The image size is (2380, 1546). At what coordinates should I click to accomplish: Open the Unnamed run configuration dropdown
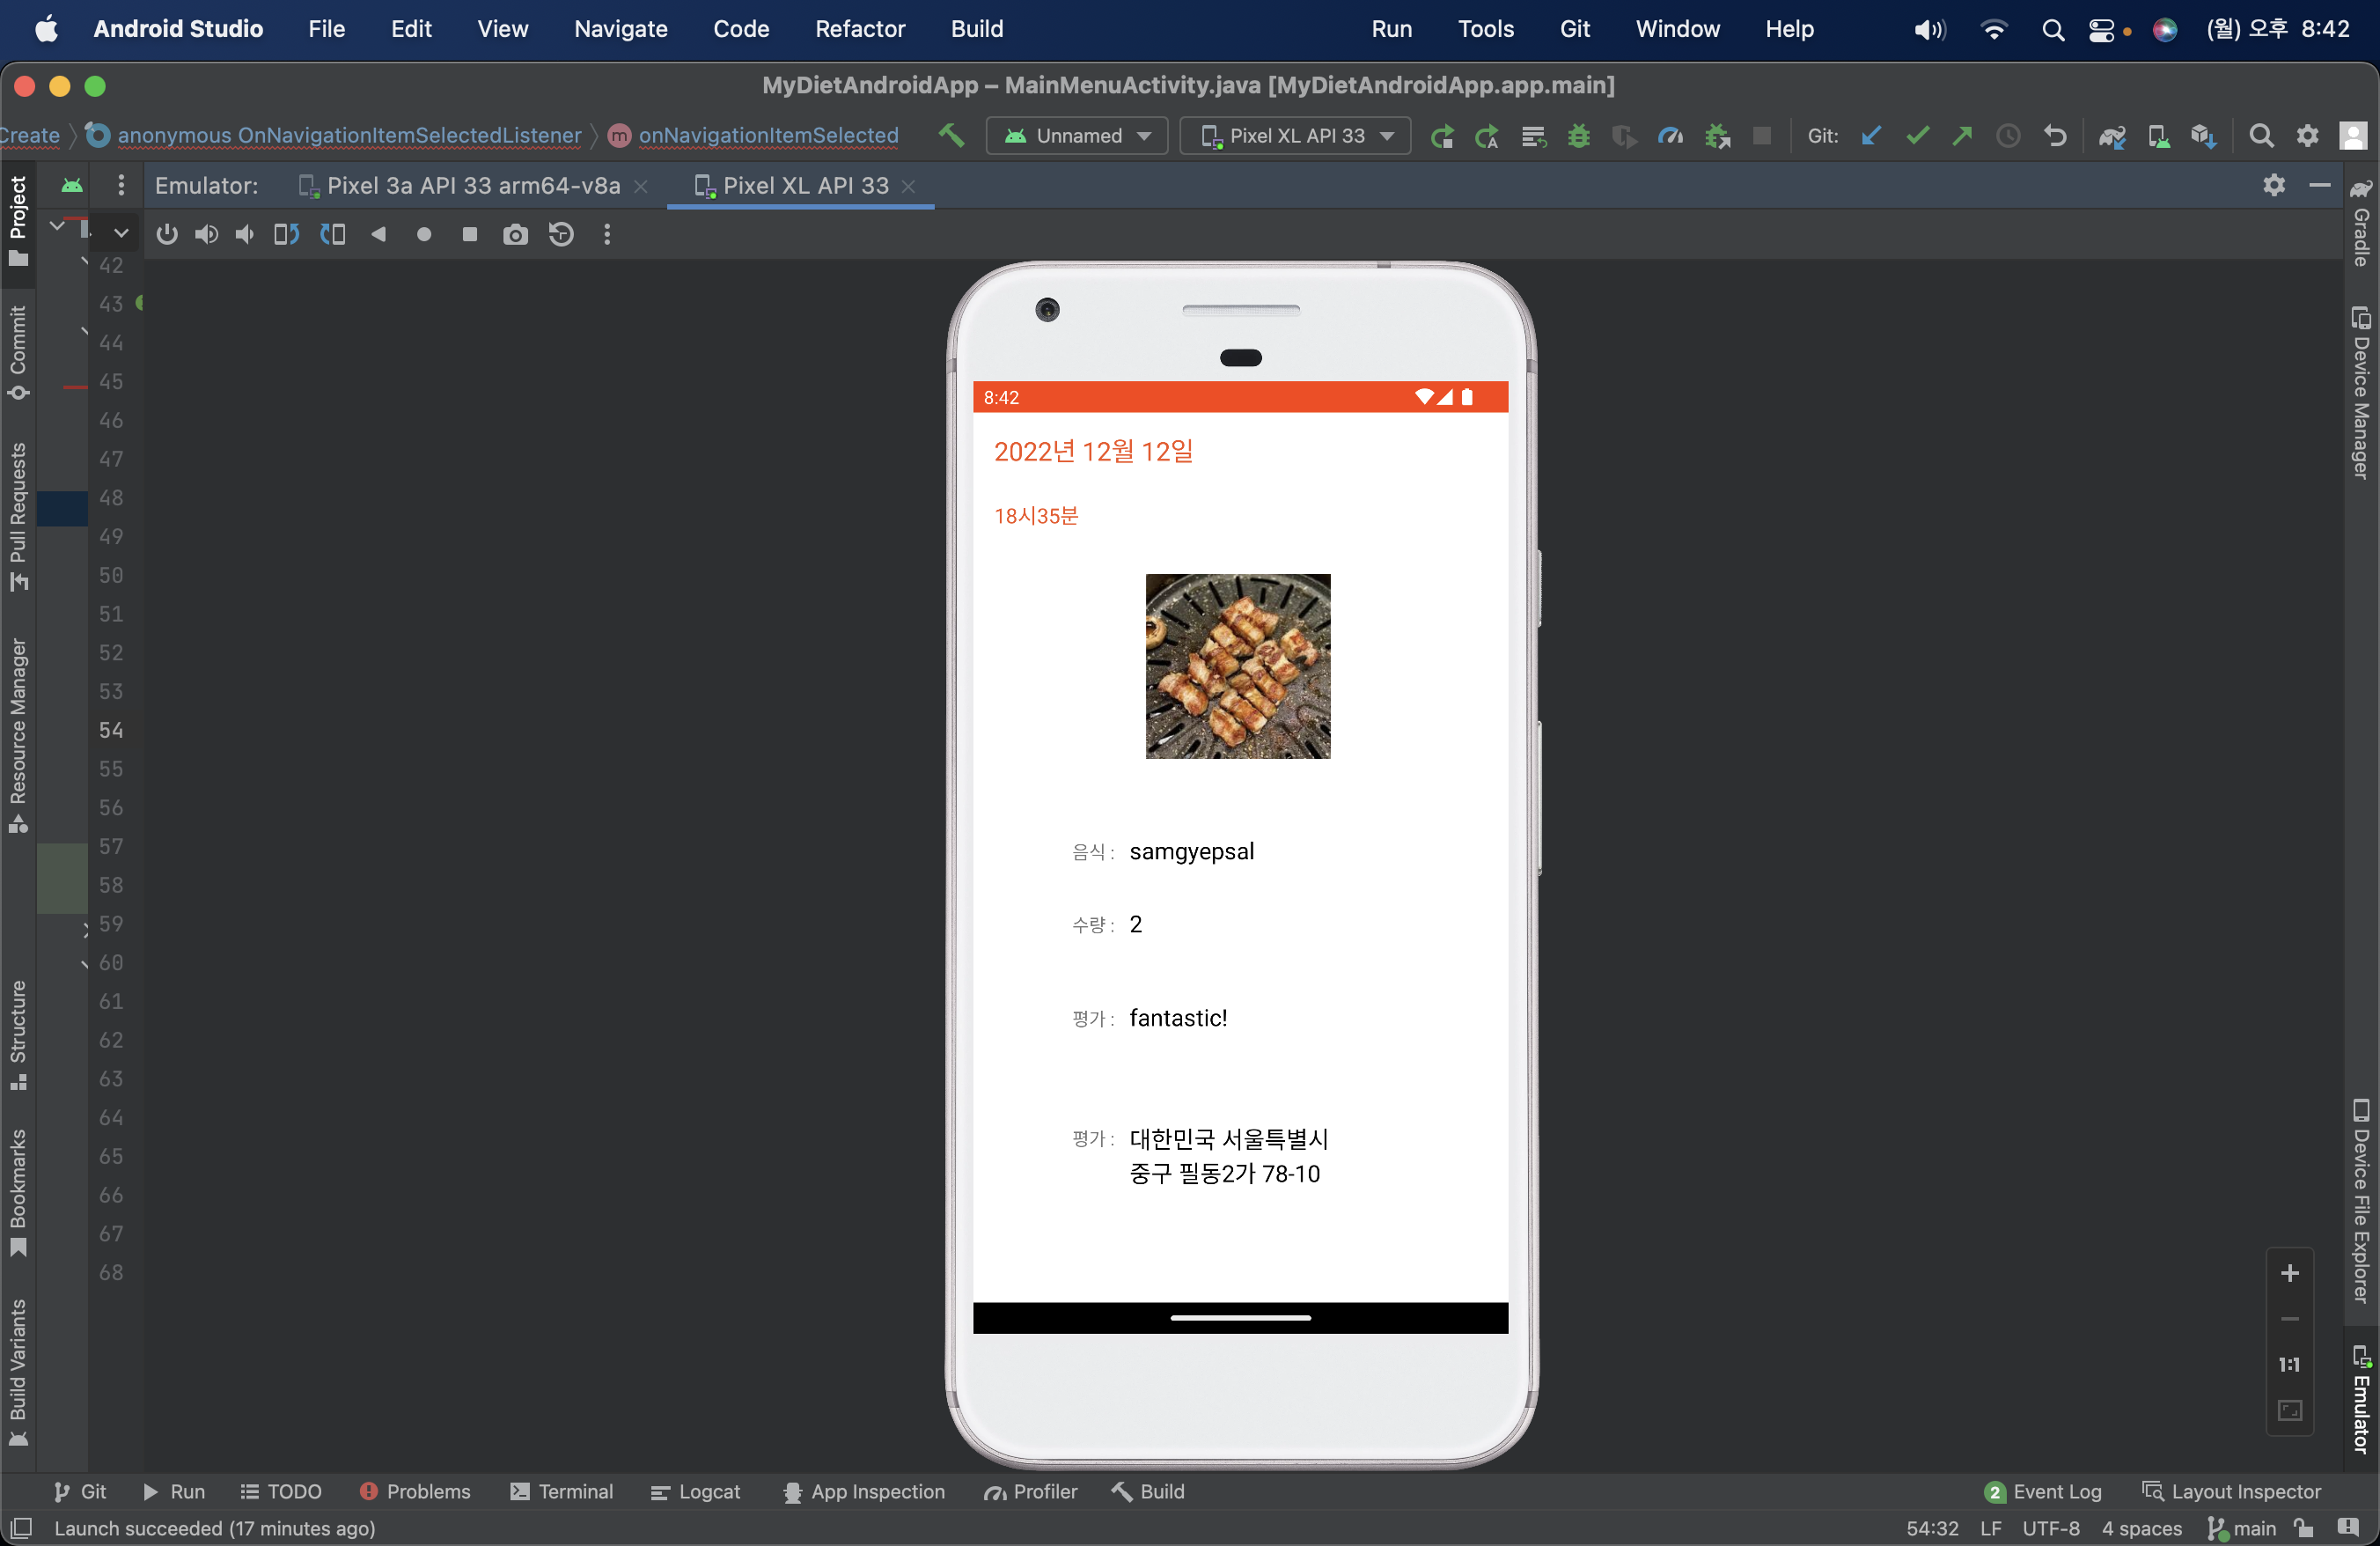tap(1077, 136)
